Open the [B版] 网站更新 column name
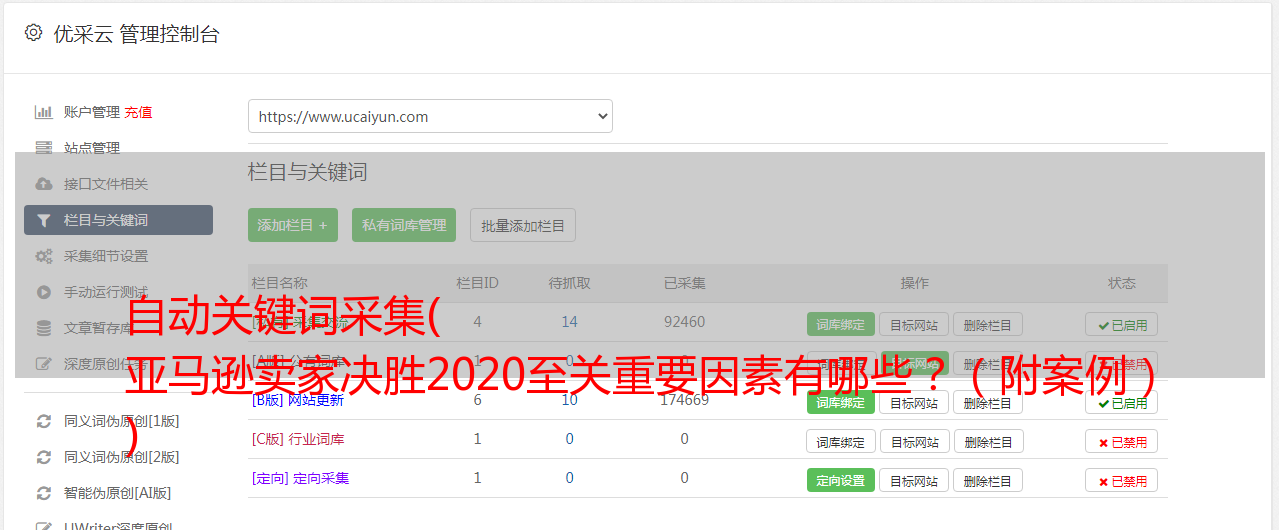The width and height of the screenshot is (1279, 530). 297,400
